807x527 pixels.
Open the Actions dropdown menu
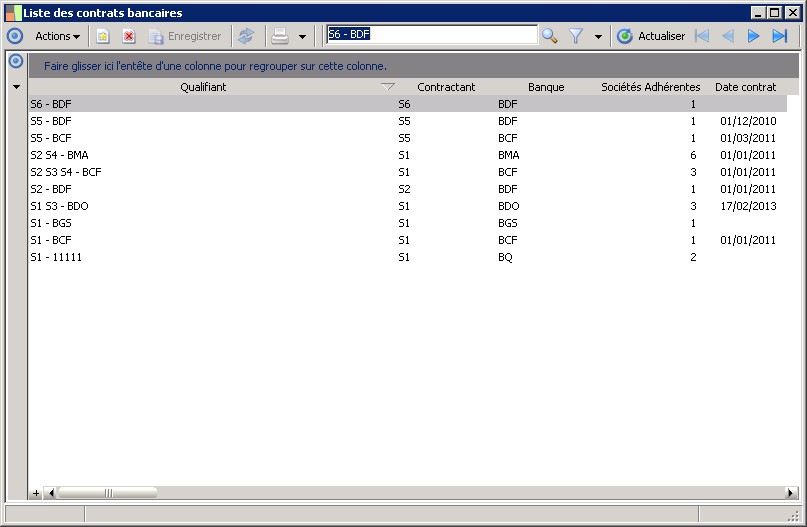[58, 36]
